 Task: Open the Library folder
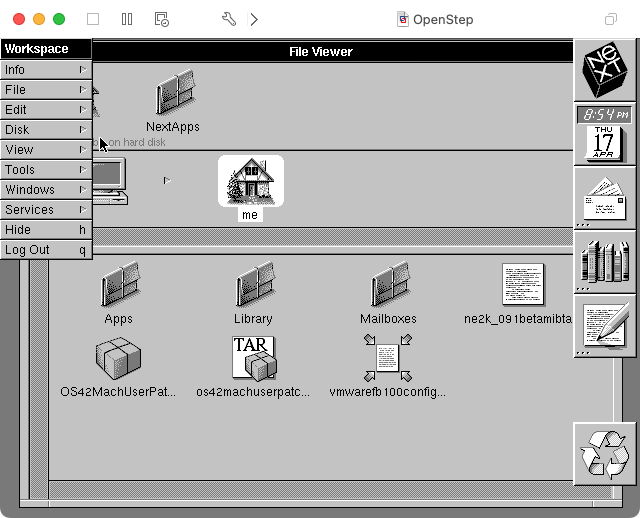tap(255, 285)
